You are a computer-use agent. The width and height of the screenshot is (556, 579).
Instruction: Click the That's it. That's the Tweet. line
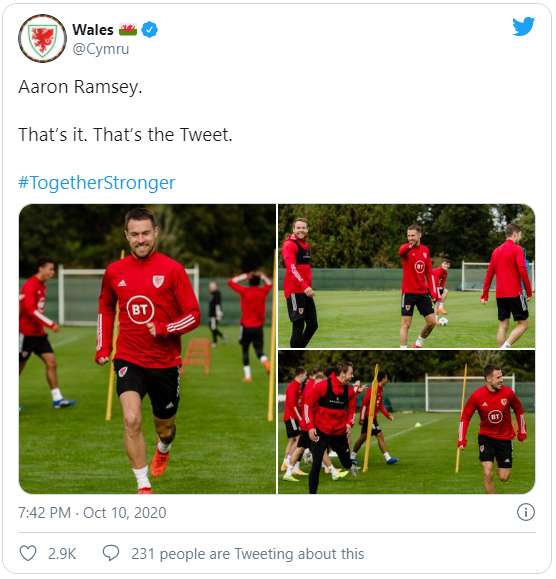pos(125,134)
